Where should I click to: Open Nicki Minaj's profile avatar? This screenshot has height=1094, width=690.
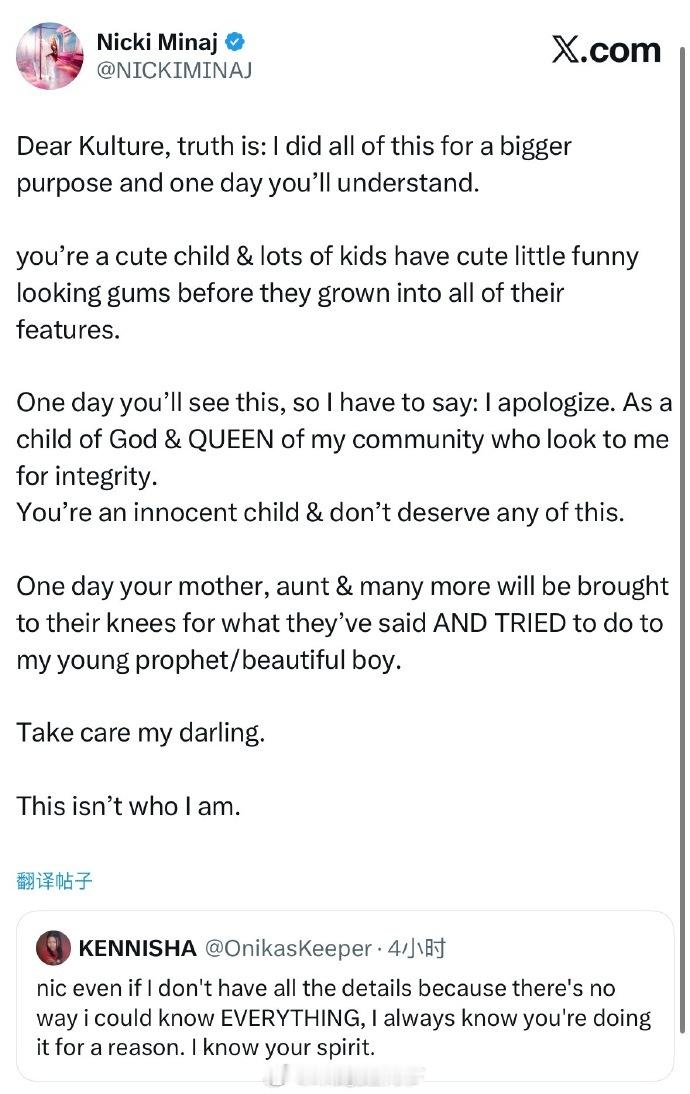coord(50,56)
